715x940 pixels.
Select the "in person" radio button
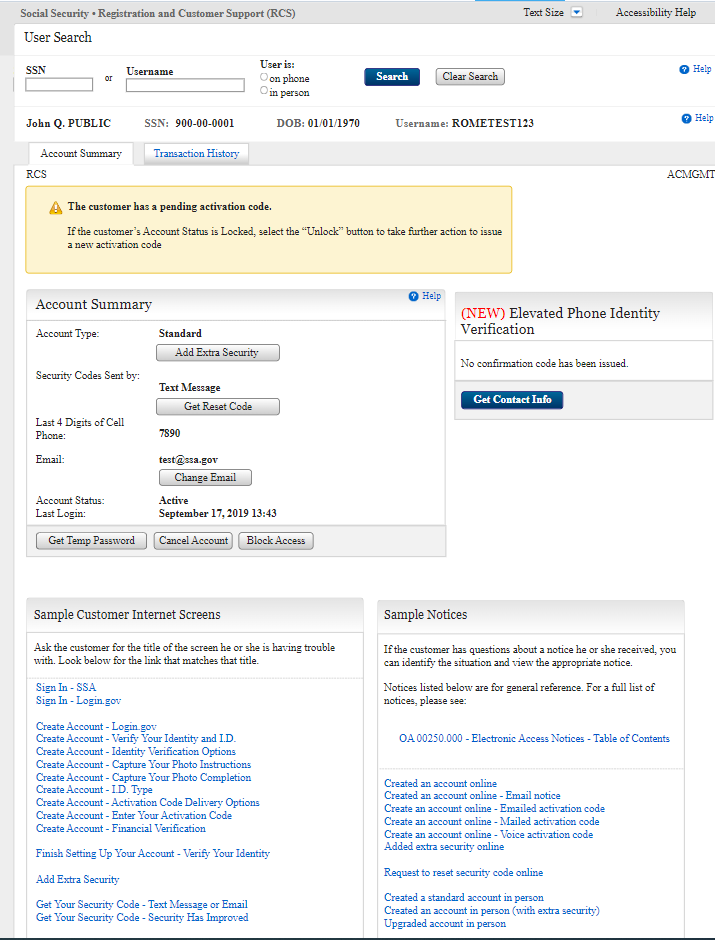[264, 91]
